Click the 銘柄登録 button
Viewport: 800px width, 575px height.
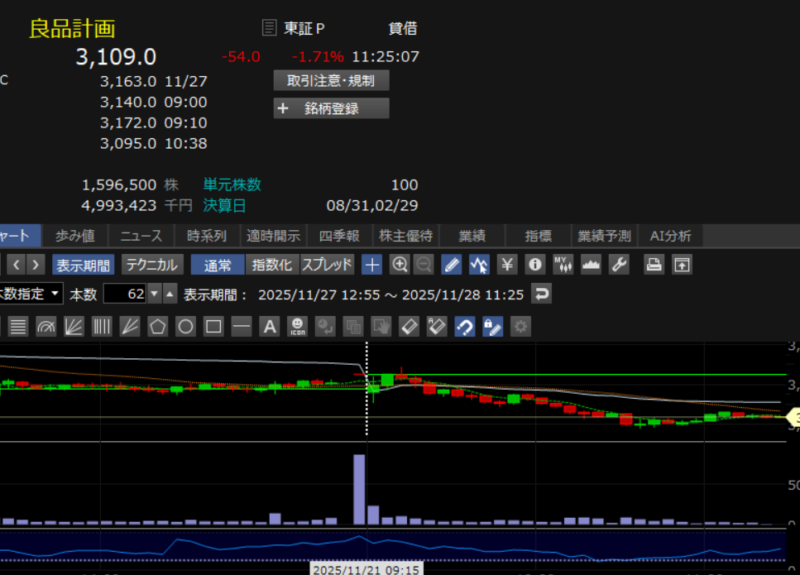331,109
